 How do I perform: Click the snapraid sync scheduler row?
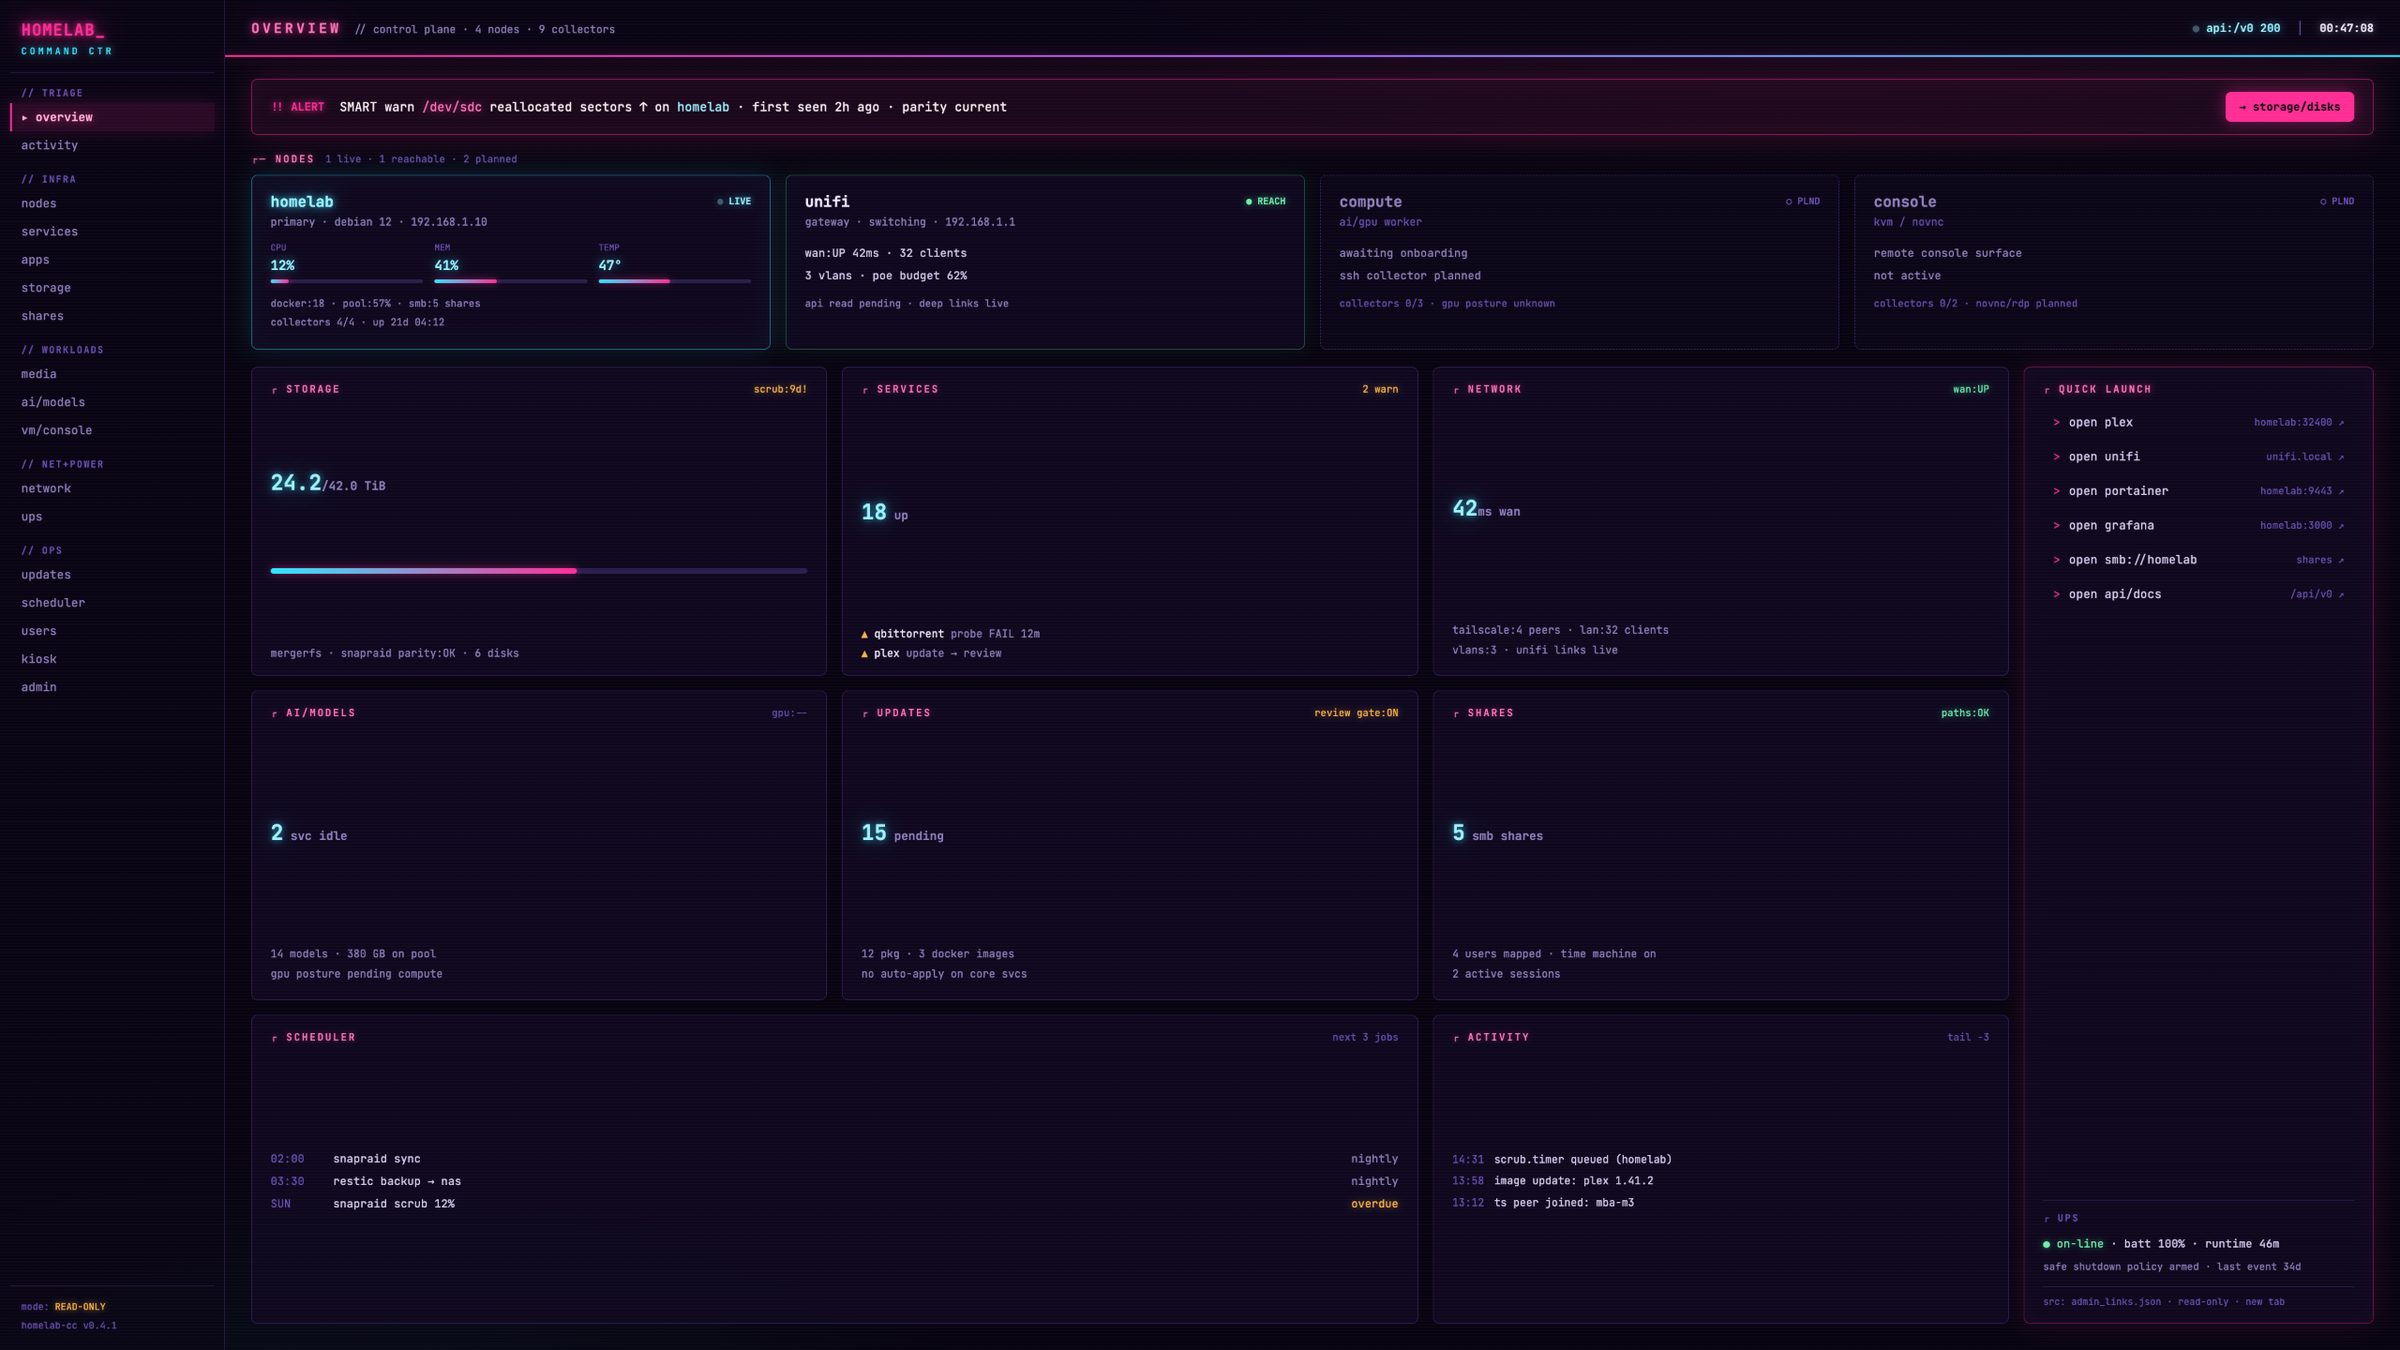pyautogui.click(x=834, y=1159)
